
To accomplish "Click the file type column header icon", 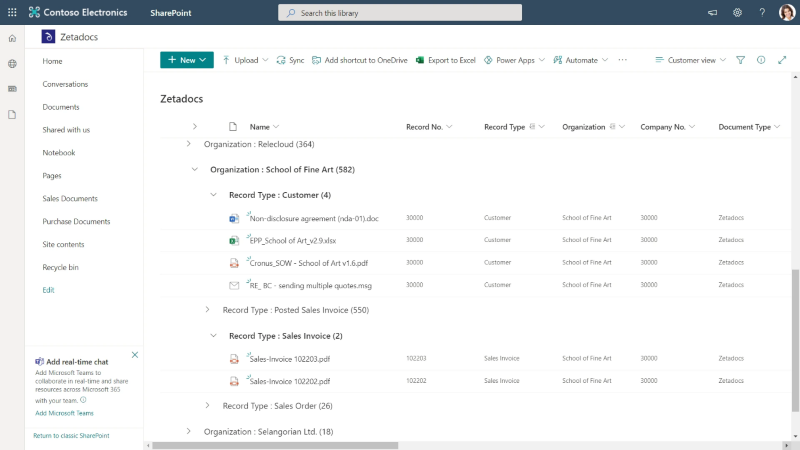I will (233, 127).
